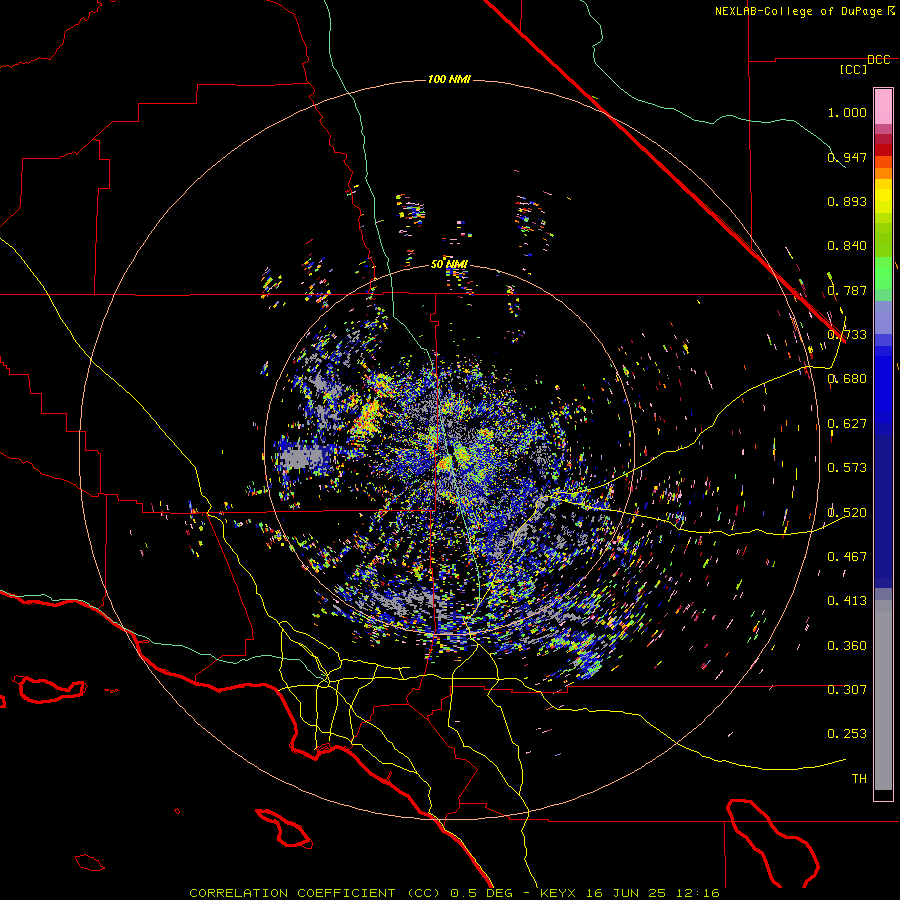Click the 100 NMI range ring label
900x900 pixels.
[x=449, y=79]
